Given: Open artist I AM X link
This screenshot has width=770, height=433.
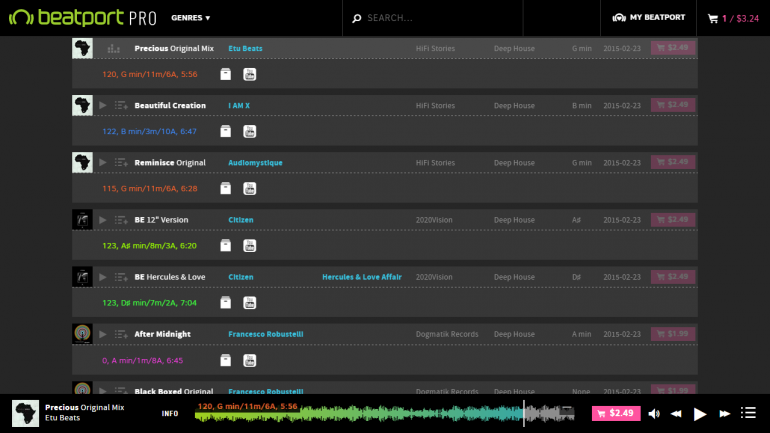Looking at the screenshot, I should click(239, 106).
